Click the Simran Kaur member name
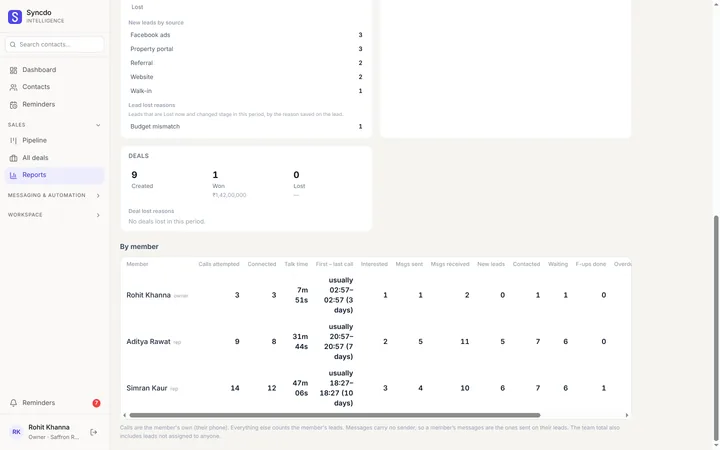This screenshot has height=450, width=720. (x=146, y=388)
